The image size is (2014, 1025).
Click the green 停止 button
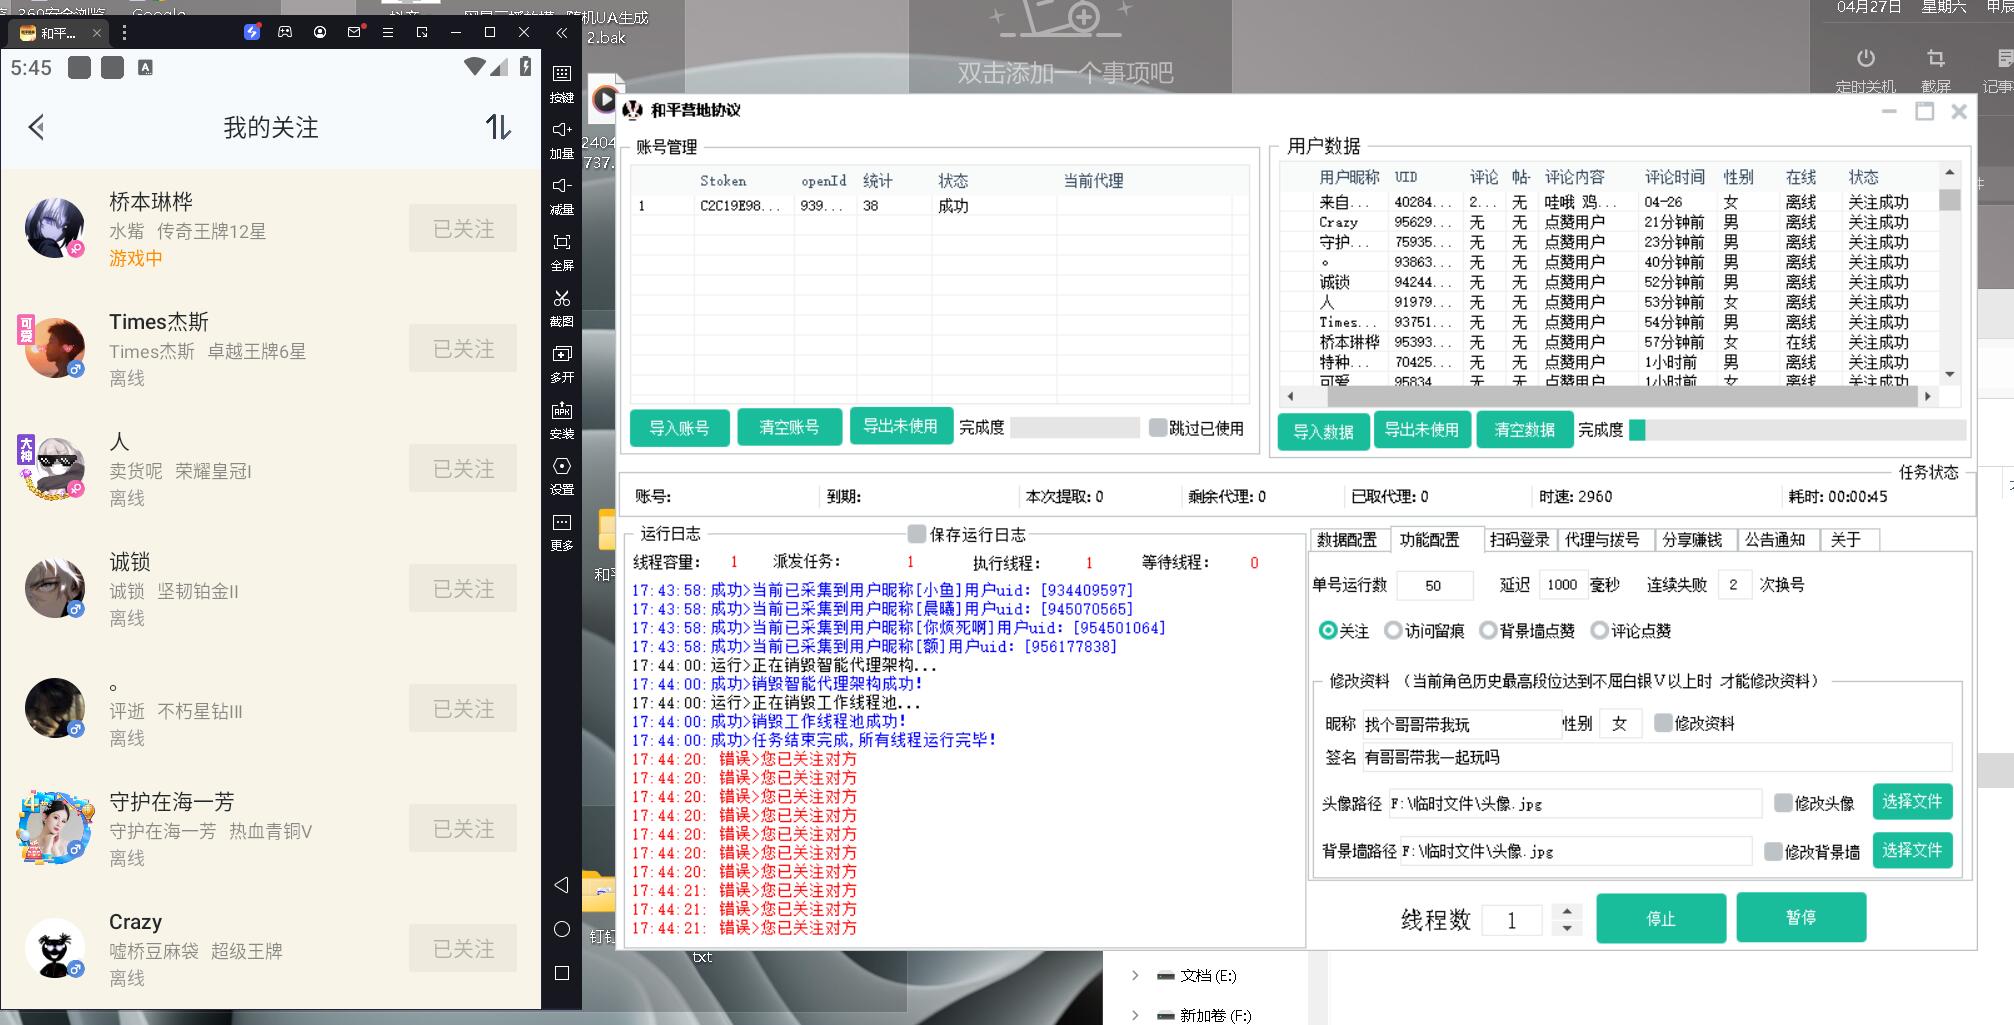coord(1660,918)
